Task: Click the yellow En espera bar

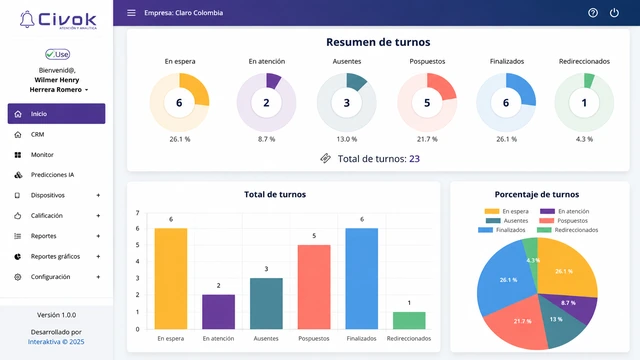Action: coord(171,279)
